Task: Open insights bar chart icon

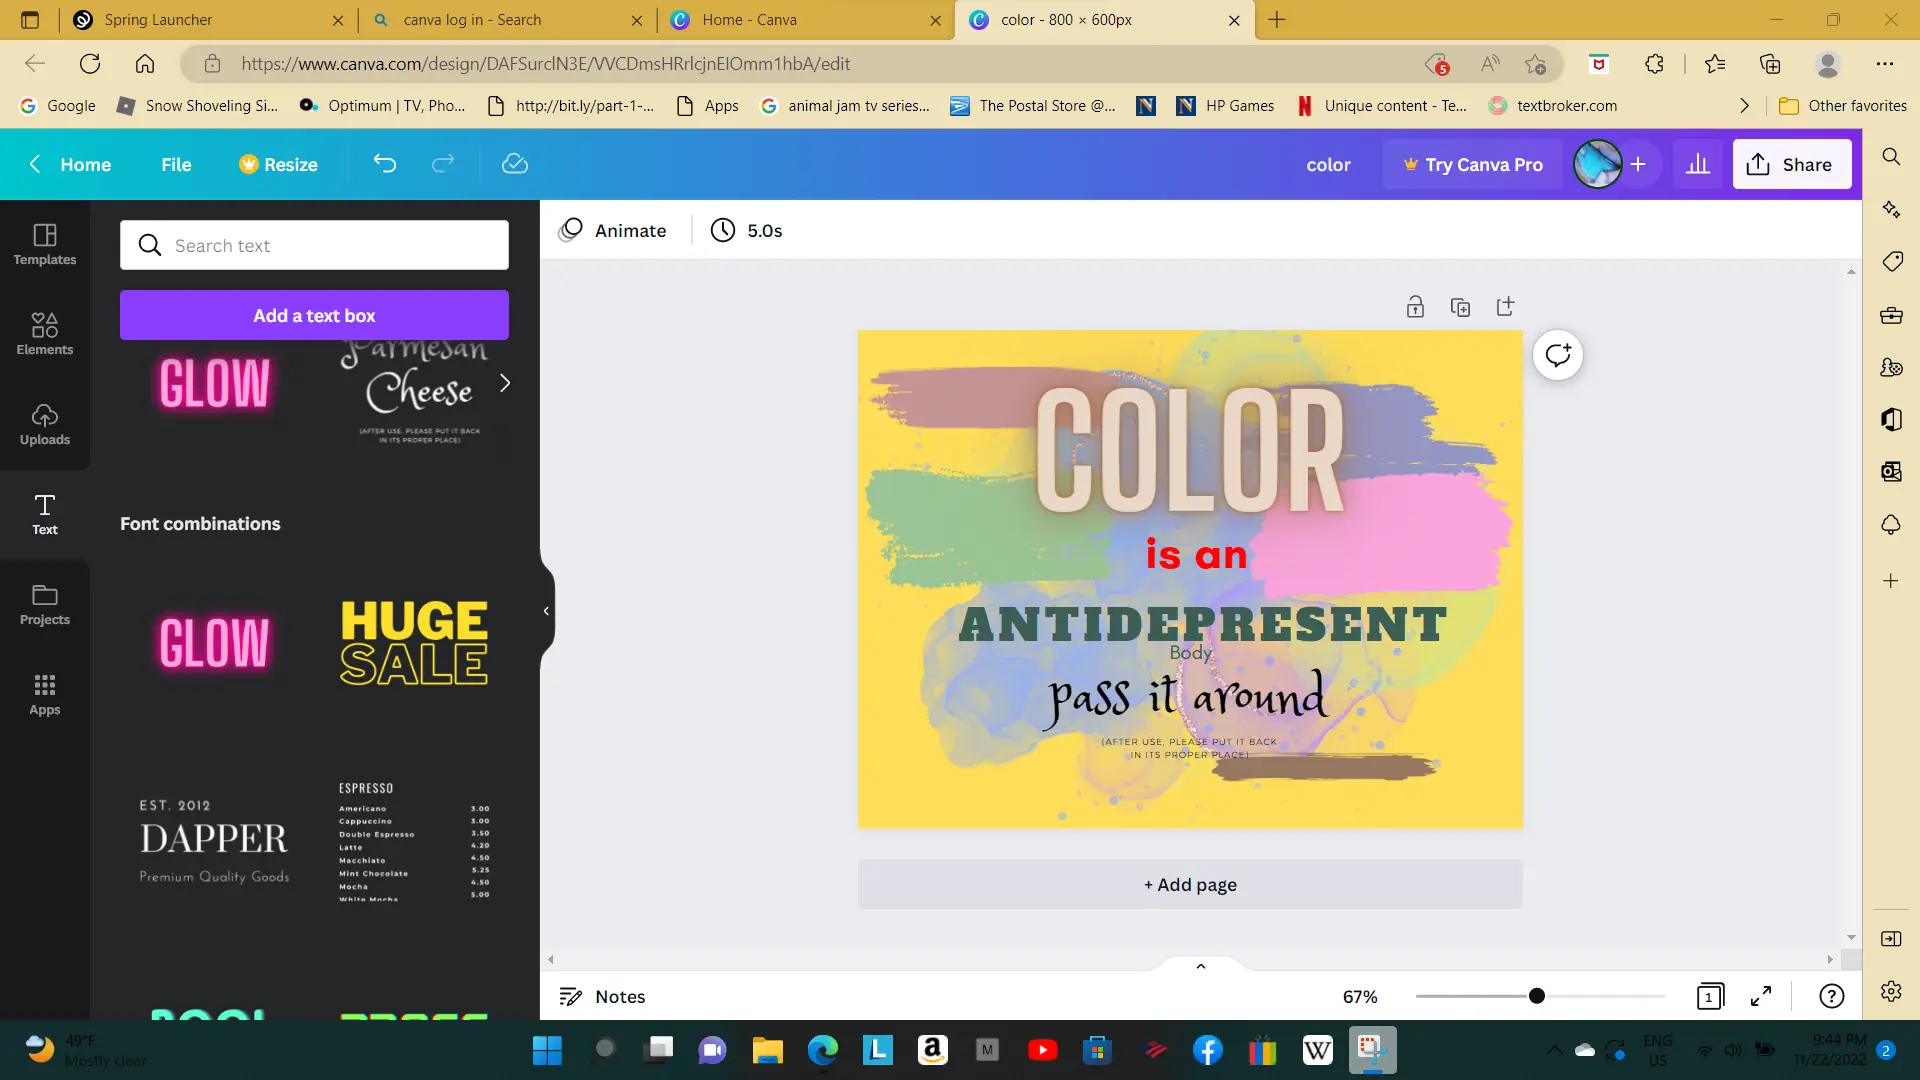Action: (1698, 164)
